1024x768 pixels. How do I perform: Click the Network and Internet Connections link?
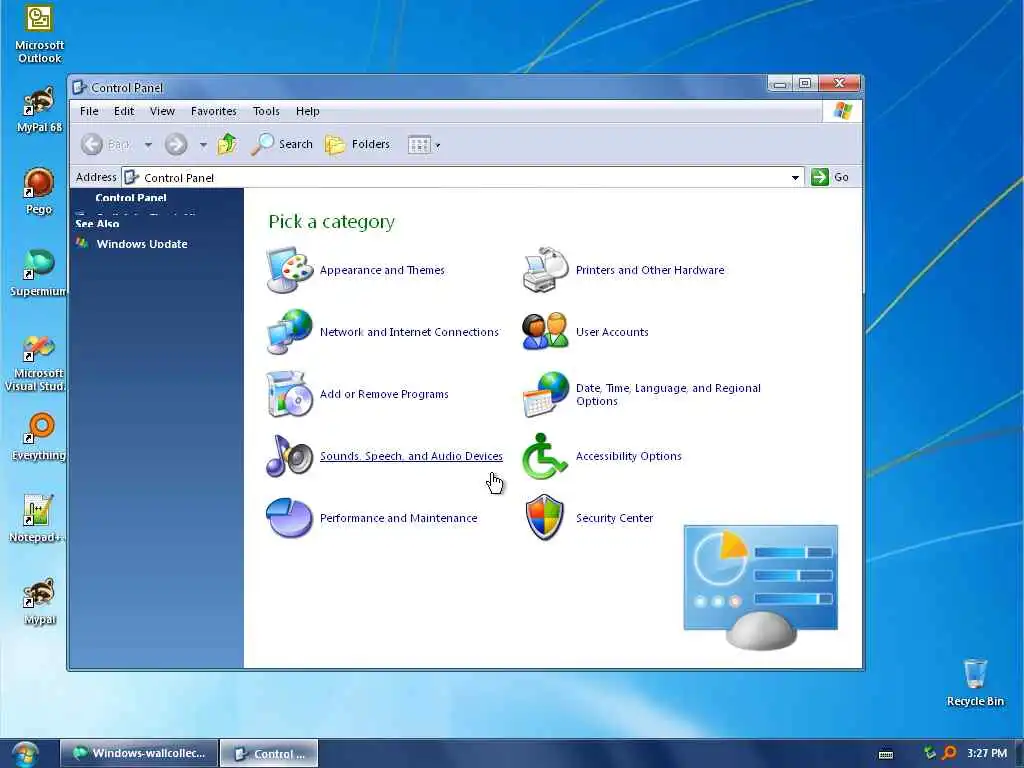tap(409, 332)
